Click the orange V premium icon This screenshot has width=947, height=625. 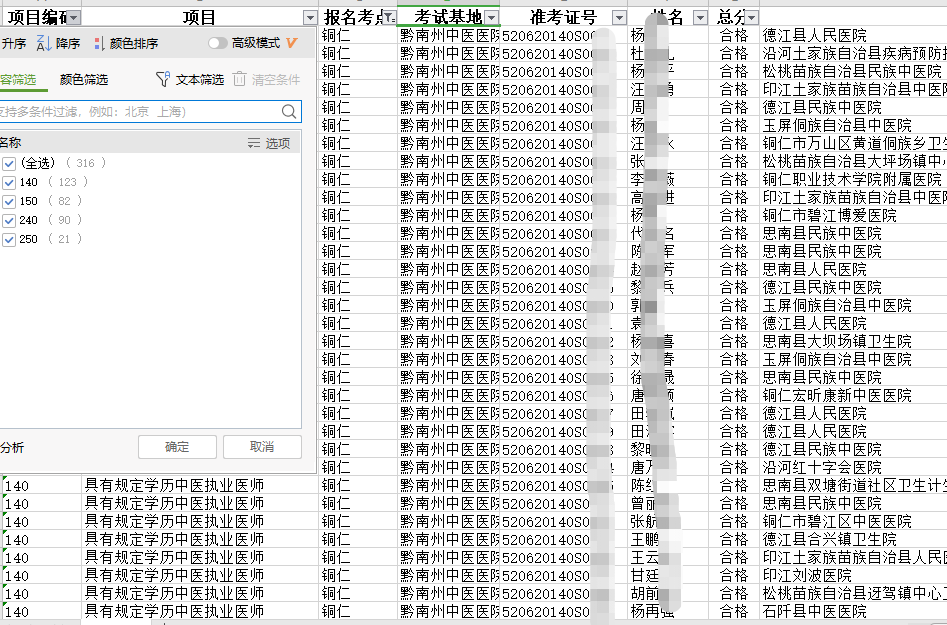(x=292, y=43)
